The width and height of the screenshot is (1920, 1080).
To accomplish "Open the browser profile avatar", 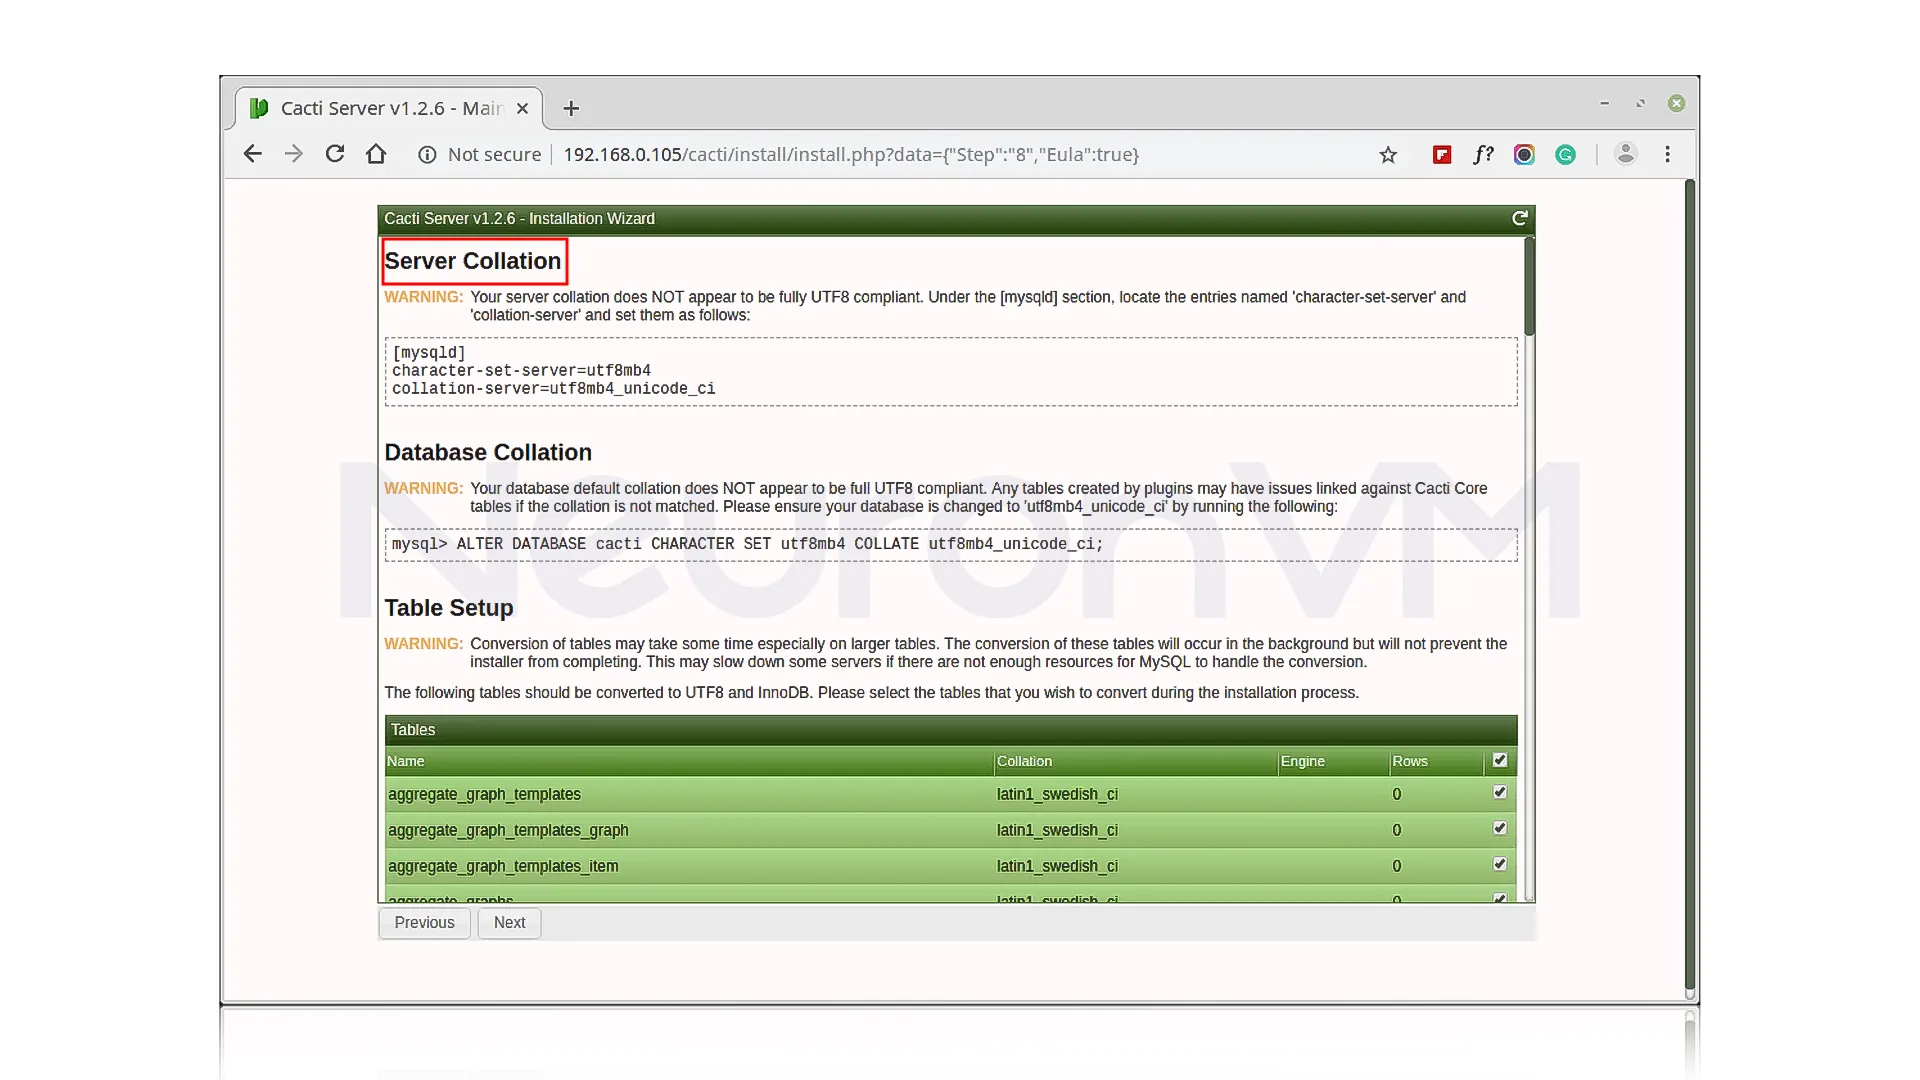I will click(1626, 154).
